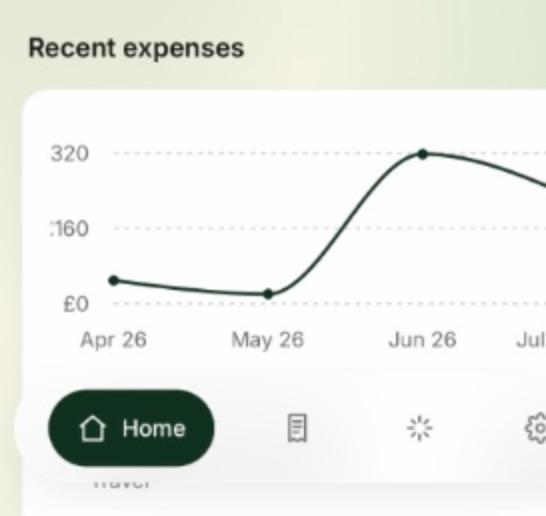Click the Apr 26 axis label
This screenshot has height=516, width=546.
(114, 340)
